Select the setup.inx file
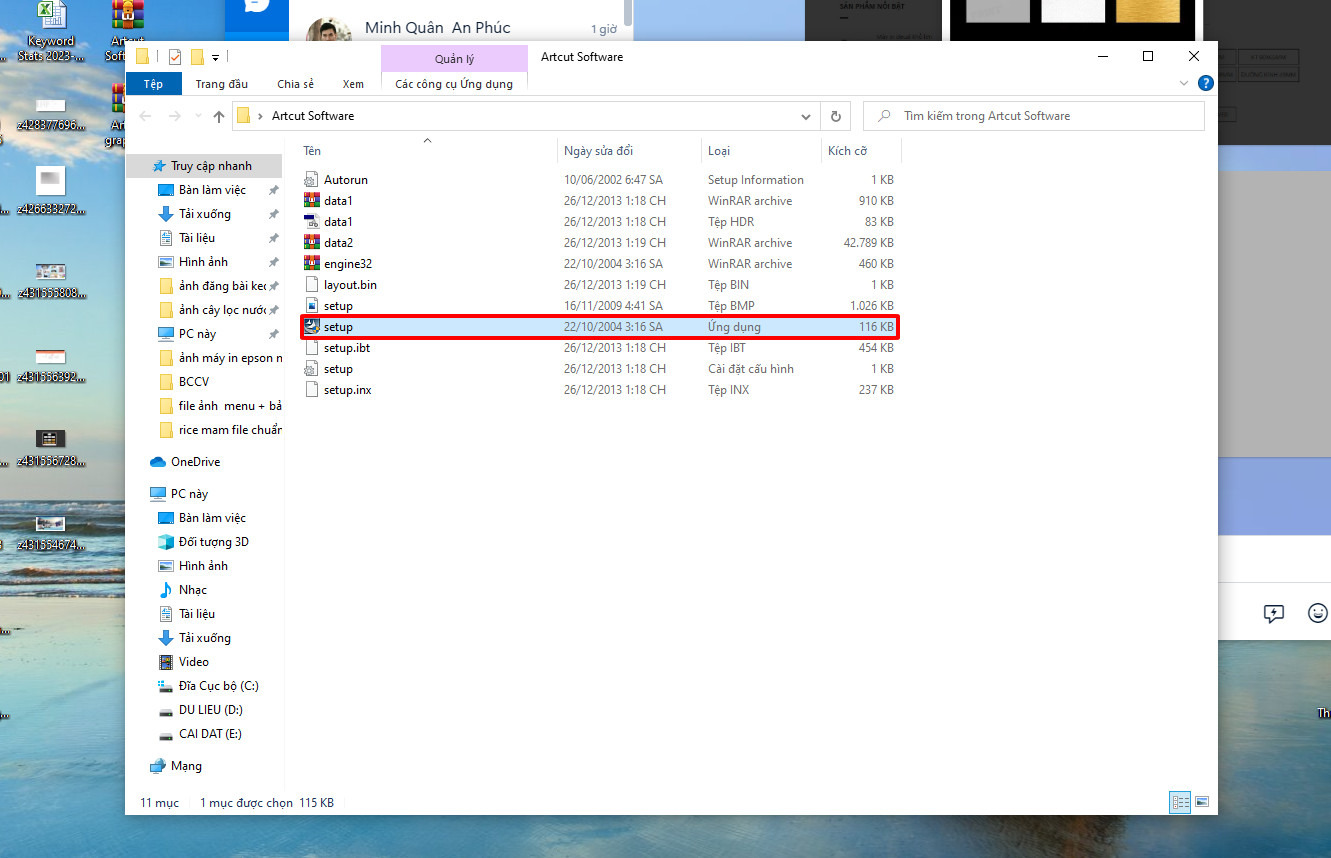Image resolution: width=1331 pixels, height=858 pixels. point(600,390)
